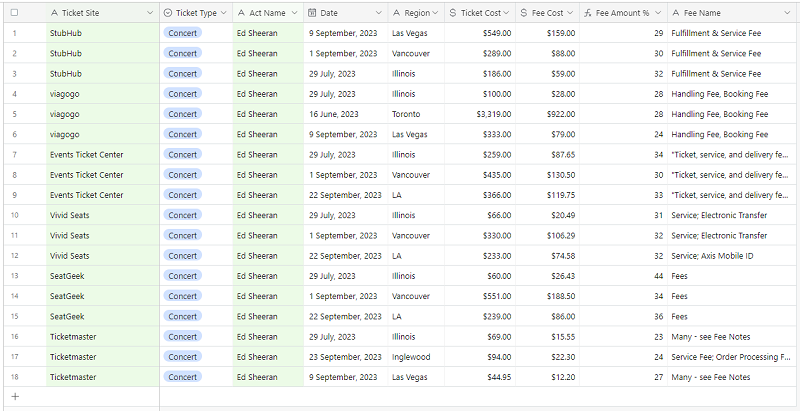Viewport: 800px width, 411px height.
Task: Select row number 7
Action: click(x=15, y=155)
